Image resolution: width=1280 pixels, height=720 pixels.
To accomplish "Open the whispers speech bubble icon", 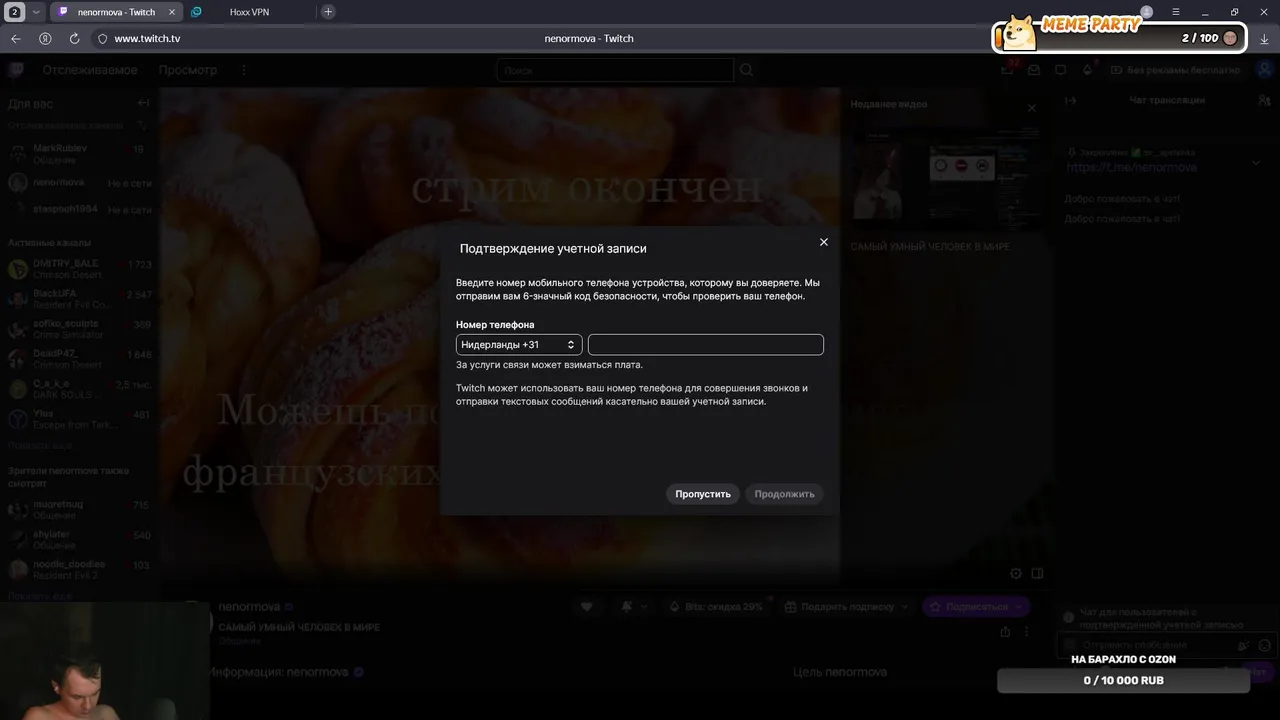I will coord(1061,70).
